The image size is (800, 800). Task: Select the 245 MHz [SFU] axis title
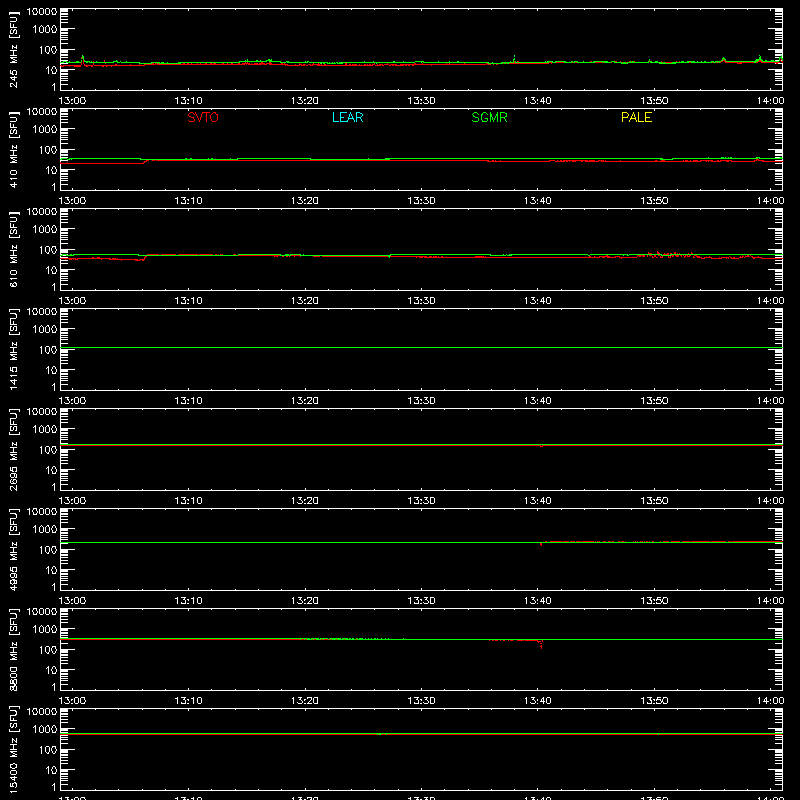(13, 49)
